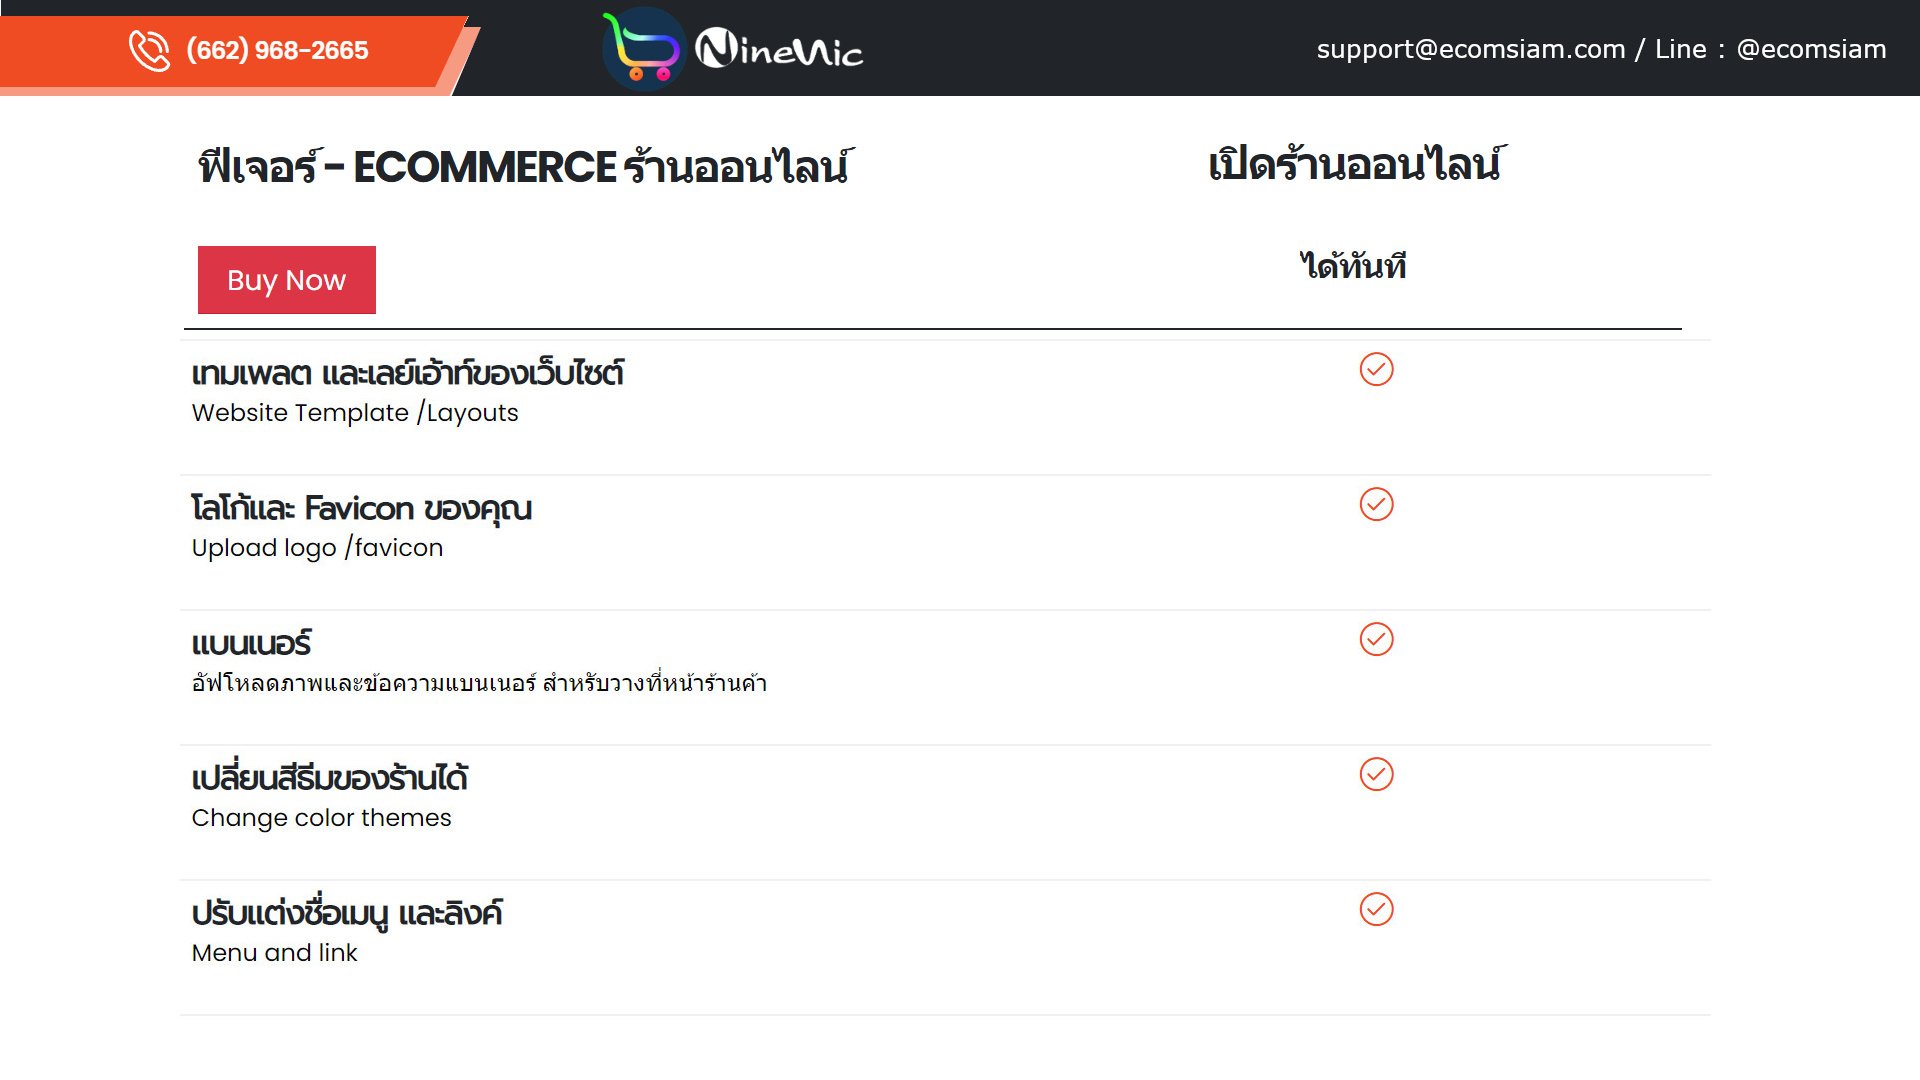
Task: Toggle the Change color themes checkmark
Action: (1375, 774)
